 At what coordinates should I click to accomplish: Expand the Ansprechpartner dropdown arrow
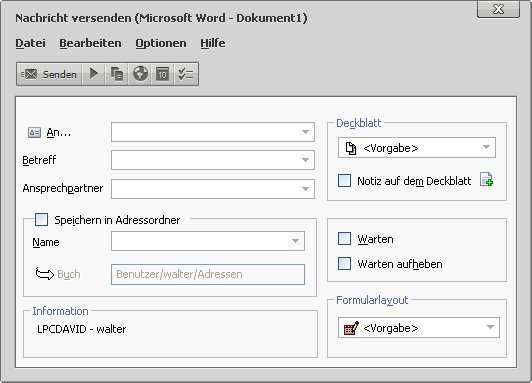305,189
